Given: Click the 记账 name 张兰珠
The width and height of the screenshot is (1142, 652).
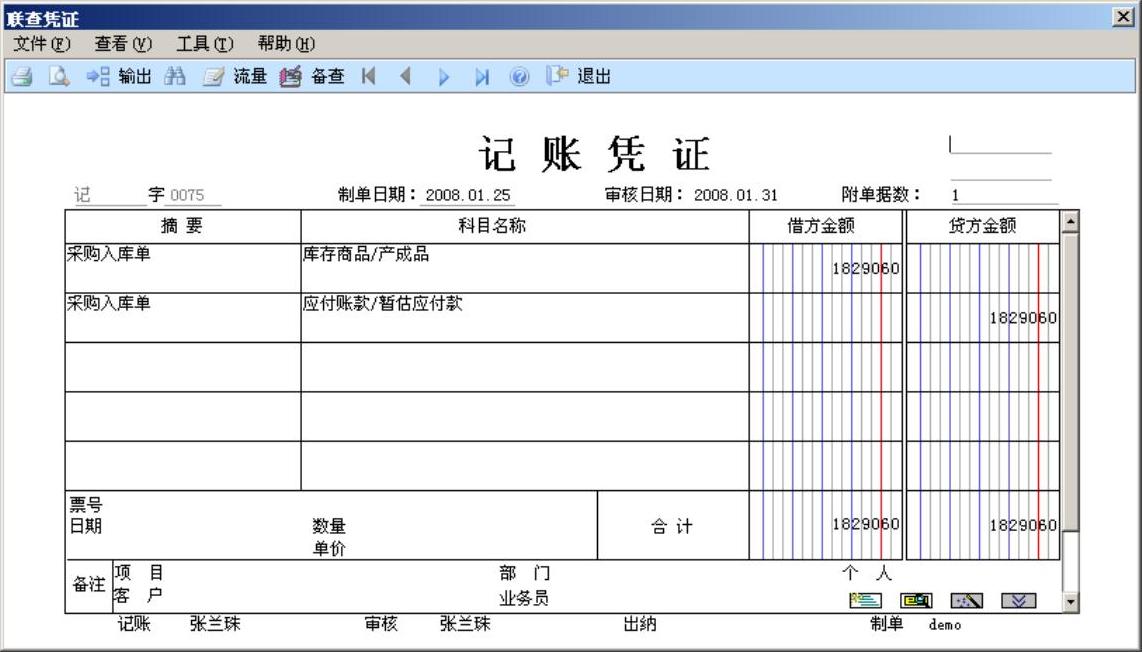Looking at the screenshot, I should click(215, 624).
